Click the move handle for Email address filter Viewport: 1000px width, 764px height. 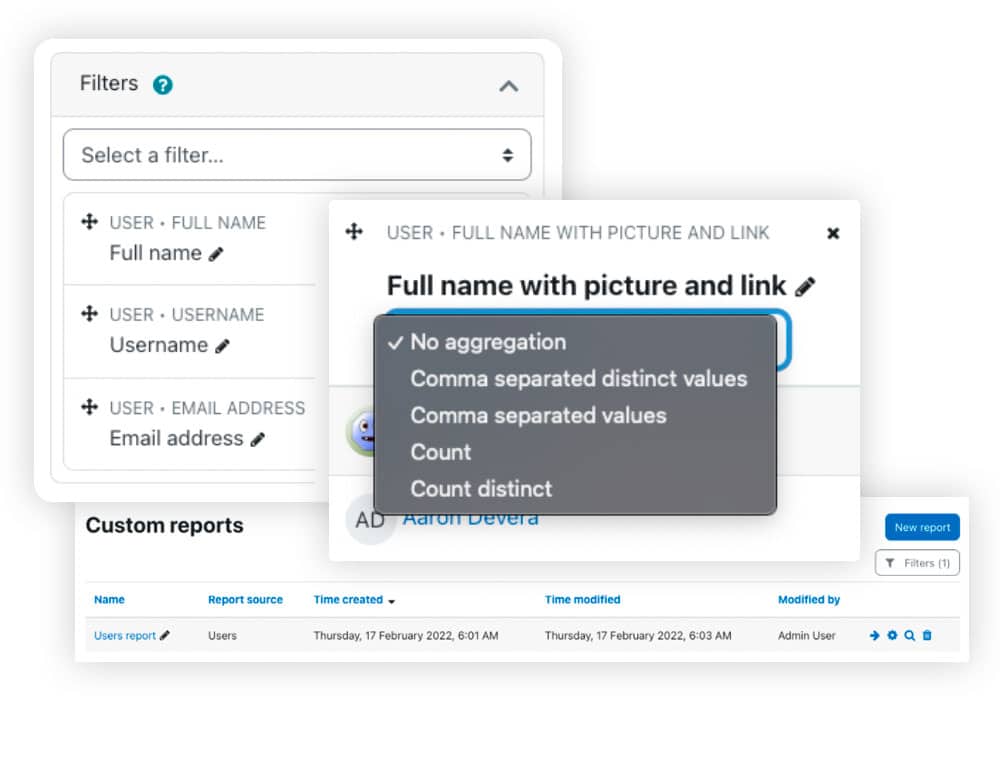coord(89,407)
